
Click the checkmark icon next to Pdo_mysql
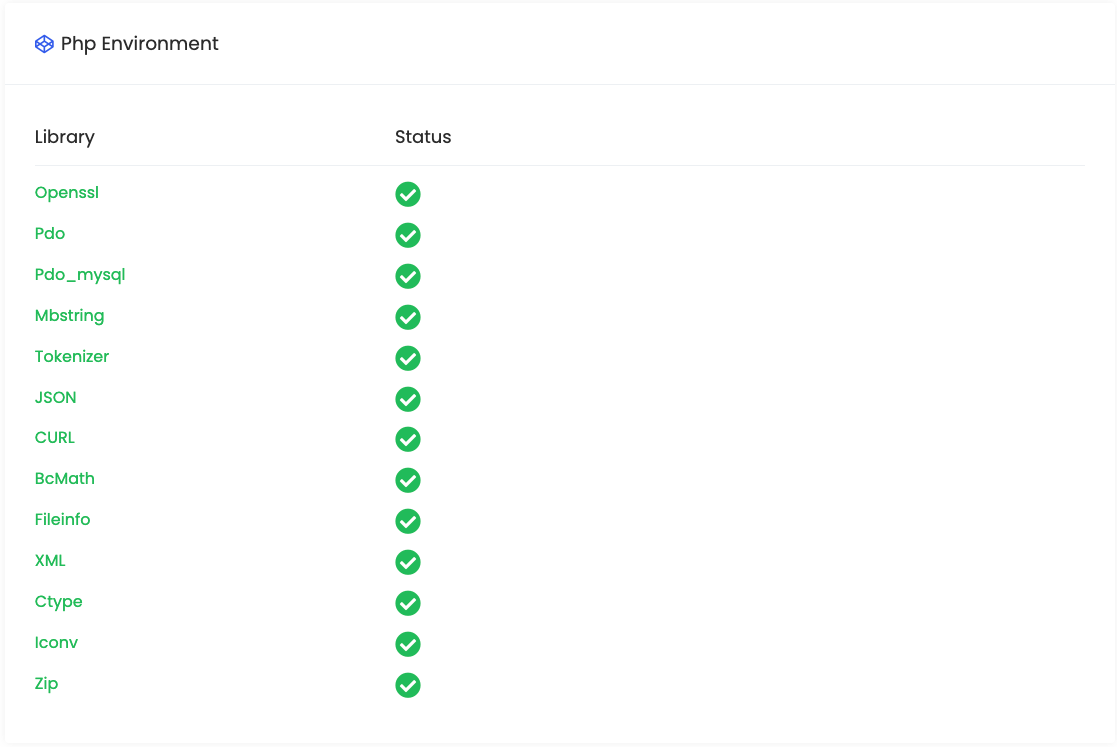[x=407, y=276]
